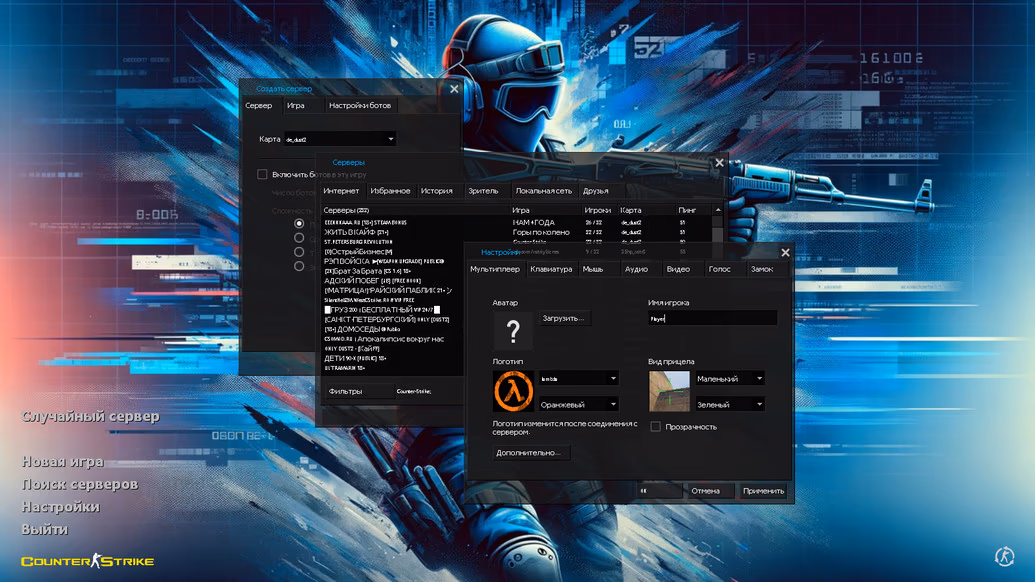Select the Сервер tab in Создать сервер

[x=259, y=106]
